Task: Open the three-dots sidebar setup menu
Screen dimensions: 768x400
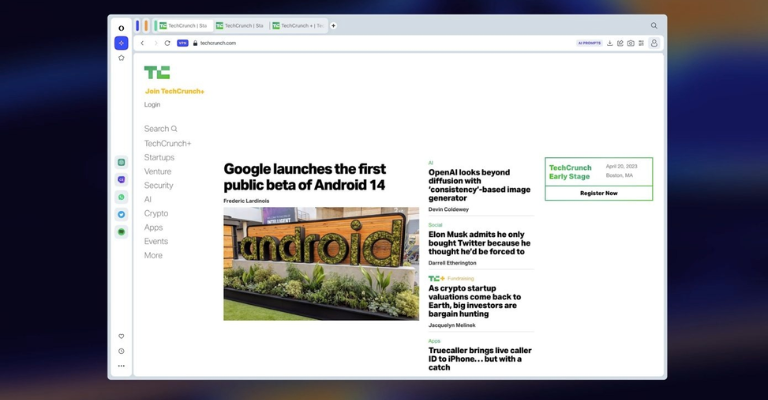Action: click(121, 366)
